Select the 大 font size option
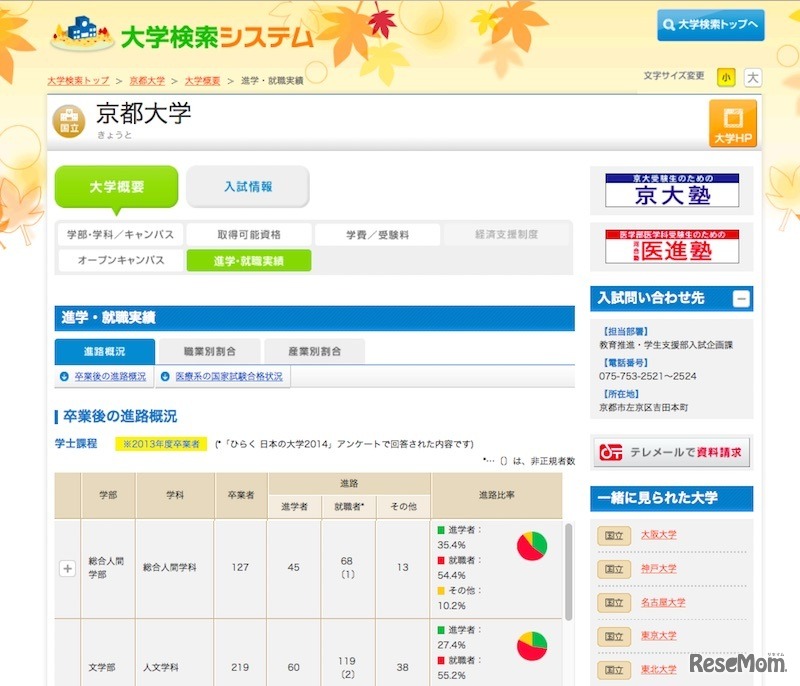 [x=751, y=76]
